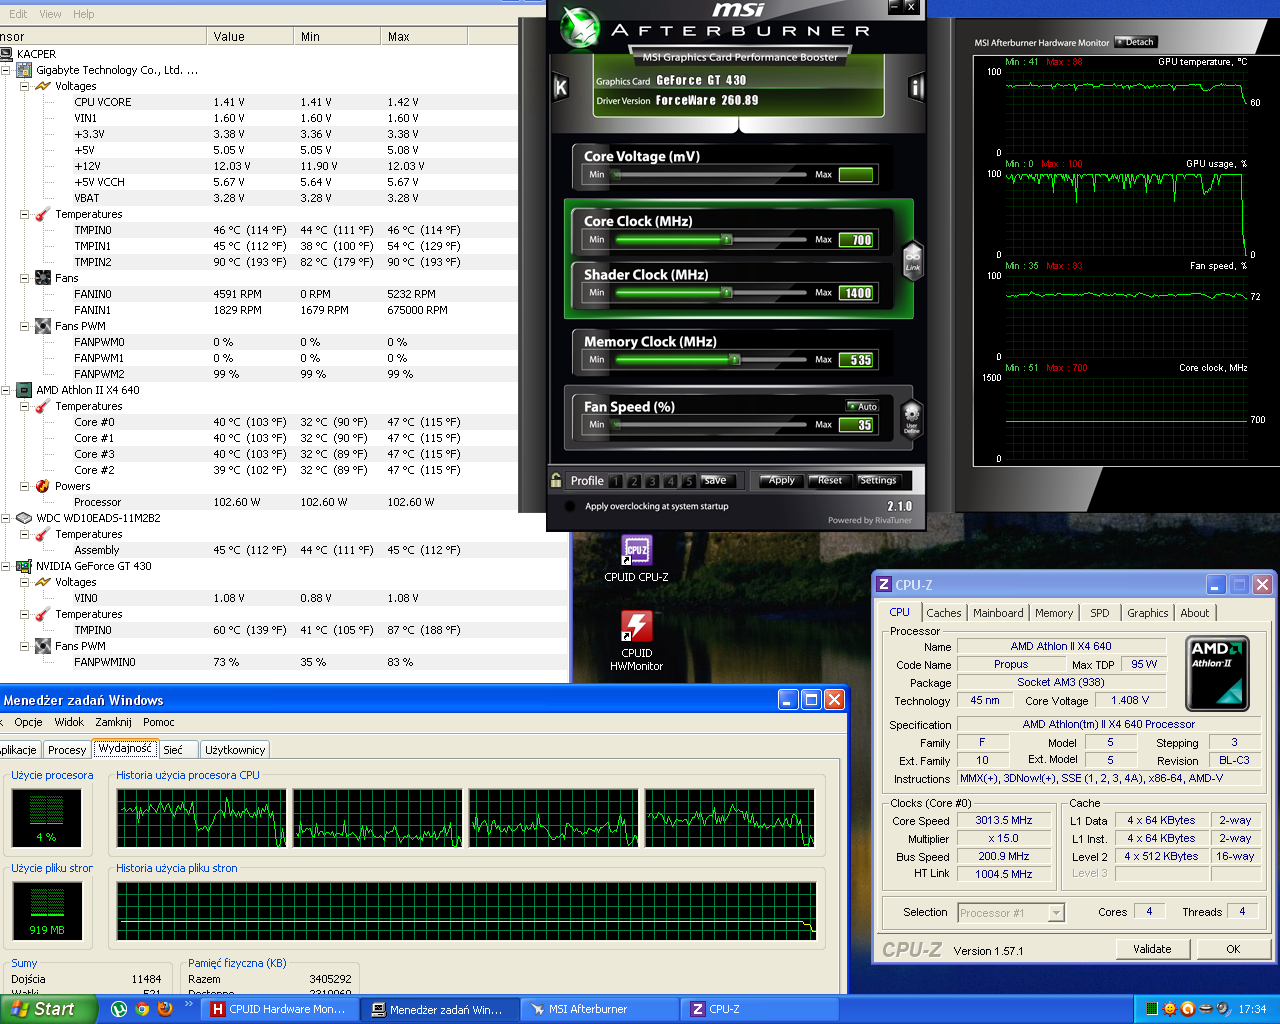The width and height of the screenshot is (1280, 1024).
Task: Collapse the NVIDIA GeForce GT 430 node
Action: [6, 566]
